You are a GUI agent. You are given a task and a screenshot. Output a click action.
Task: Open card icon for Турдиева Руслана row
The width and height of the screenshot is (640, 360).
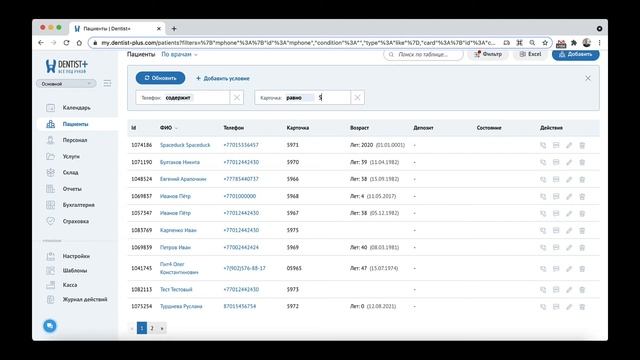tap(556, 307)
